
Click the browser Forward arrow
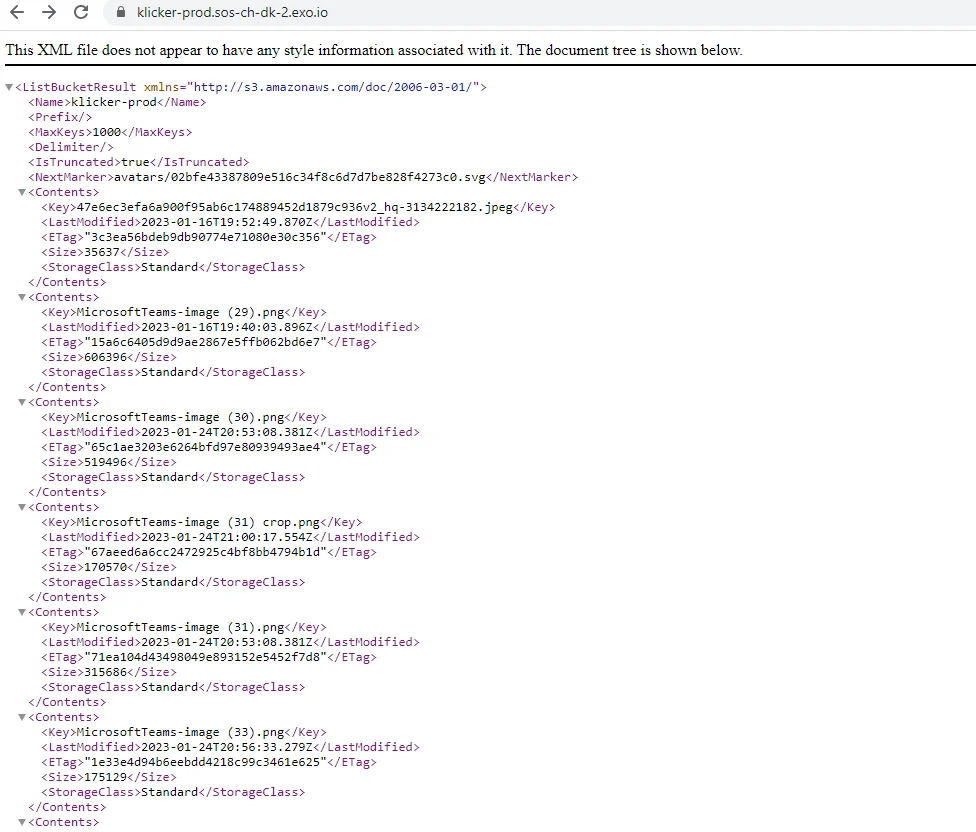click(49, 13)
